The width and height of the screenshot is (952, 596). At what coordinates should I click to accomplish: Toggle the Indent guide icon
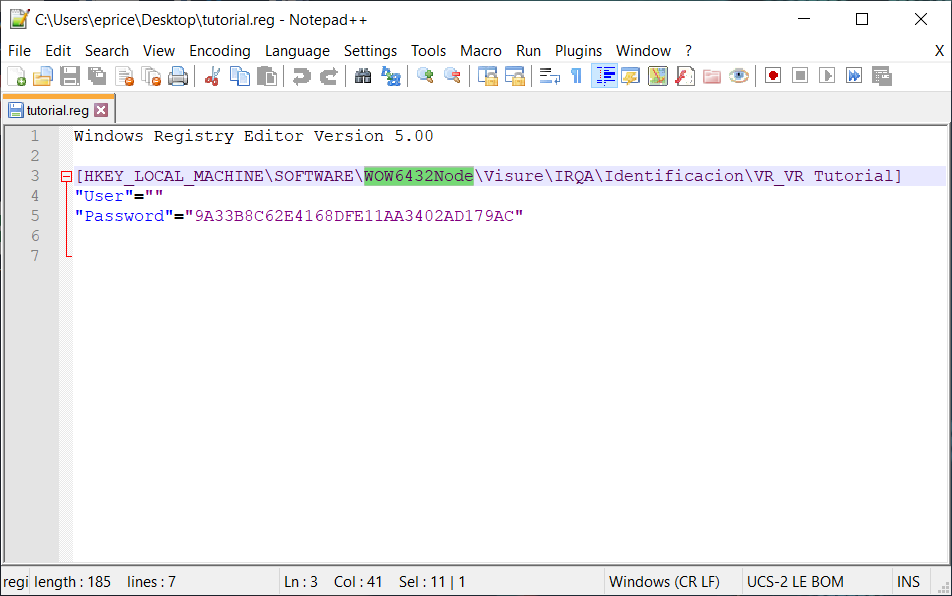(604, 76)
